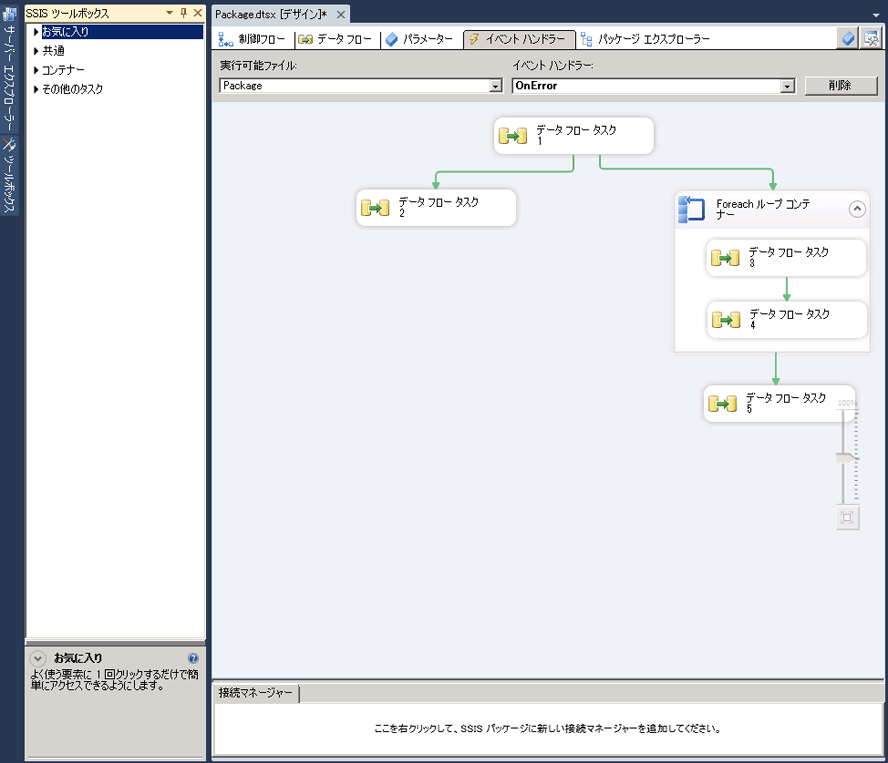Open the 実行可能ファイル dropdown
This screenshot has width=888, height=763.
click(495, 87)
